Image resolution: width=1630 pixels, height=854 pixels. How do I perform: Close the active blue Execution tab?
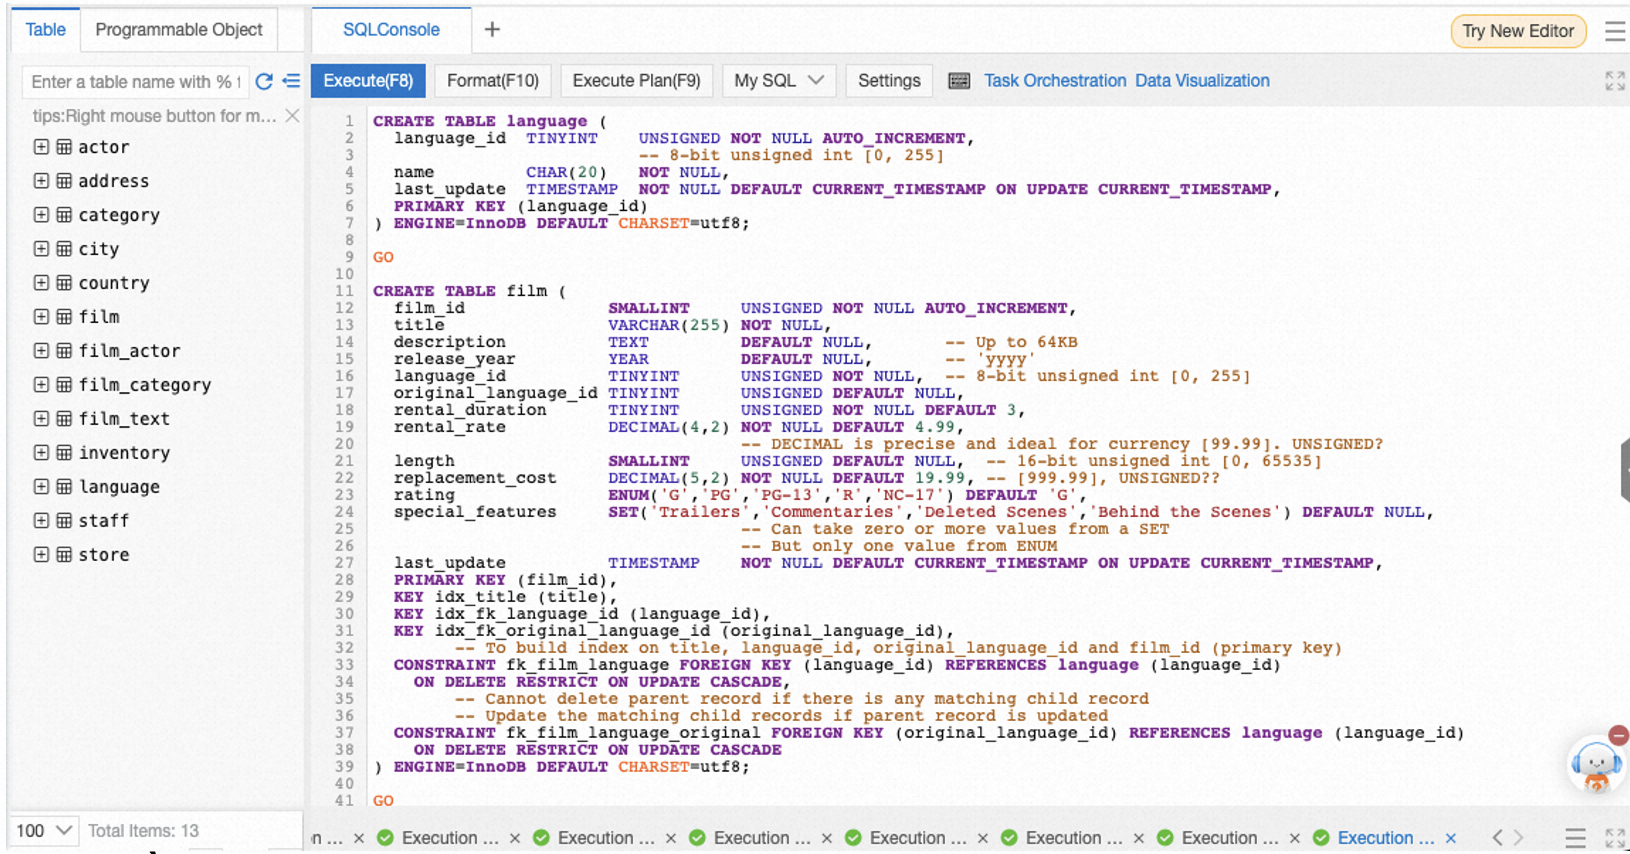(1451, 838)
